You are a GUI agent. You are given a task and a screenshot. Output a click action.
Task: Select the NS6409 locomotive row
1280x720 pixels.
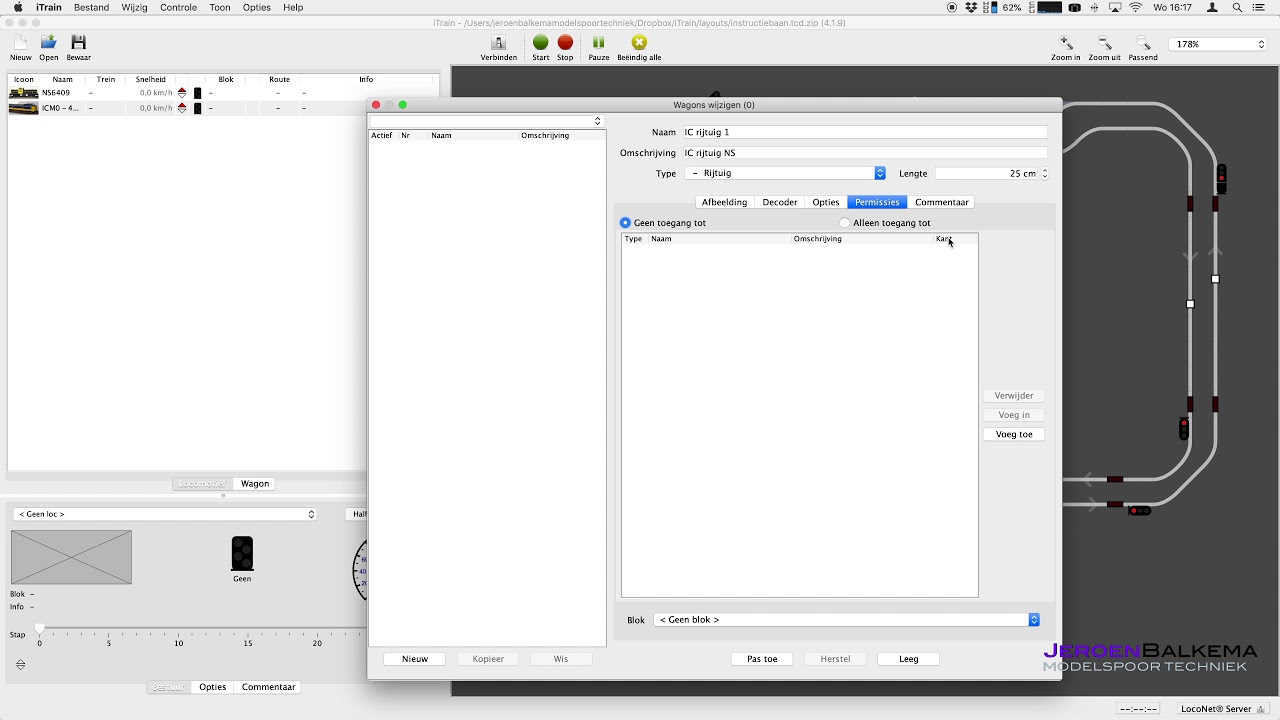(x=222, y=93)
